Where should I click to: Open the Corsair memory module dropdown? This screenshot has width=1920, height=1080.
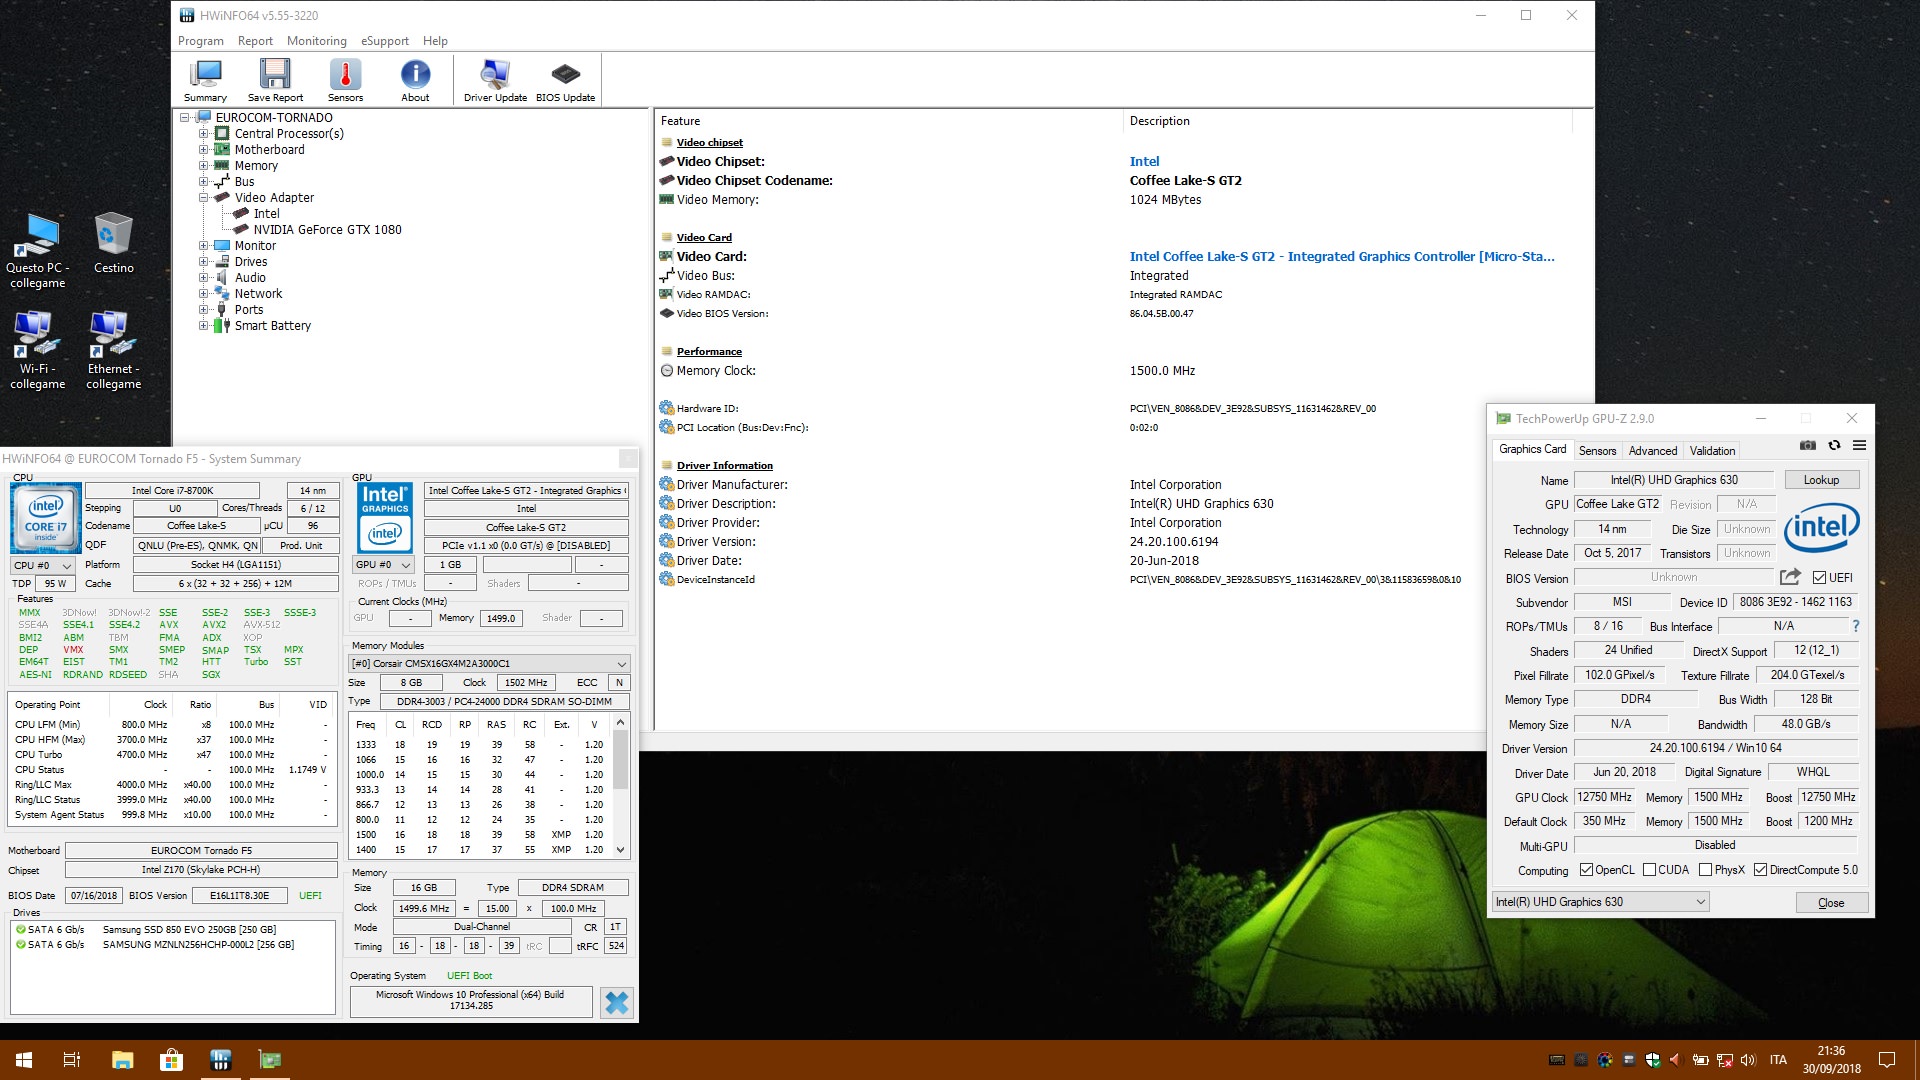tap(489, 663)
